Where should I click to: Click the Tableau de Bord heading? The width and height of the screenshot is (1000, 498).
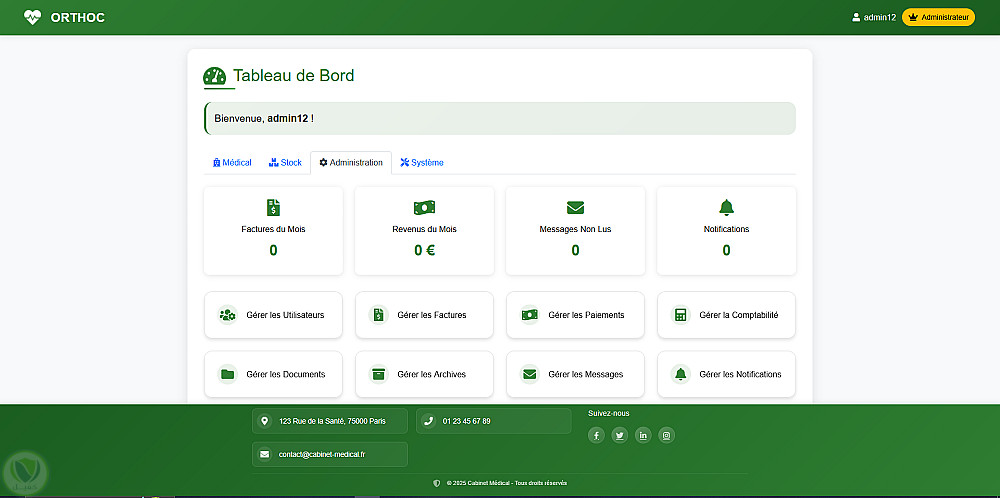point(293,75)
